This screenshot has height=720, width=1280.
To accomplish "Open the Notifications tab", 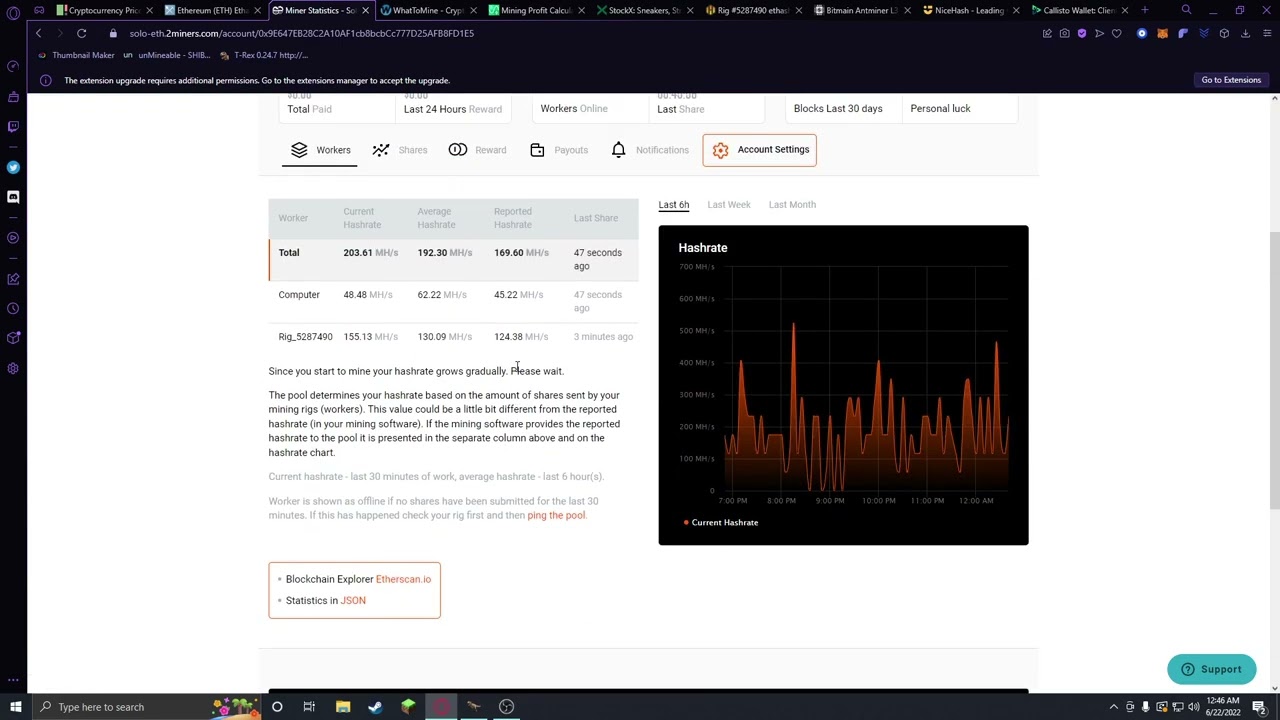I will click(649, 150).
